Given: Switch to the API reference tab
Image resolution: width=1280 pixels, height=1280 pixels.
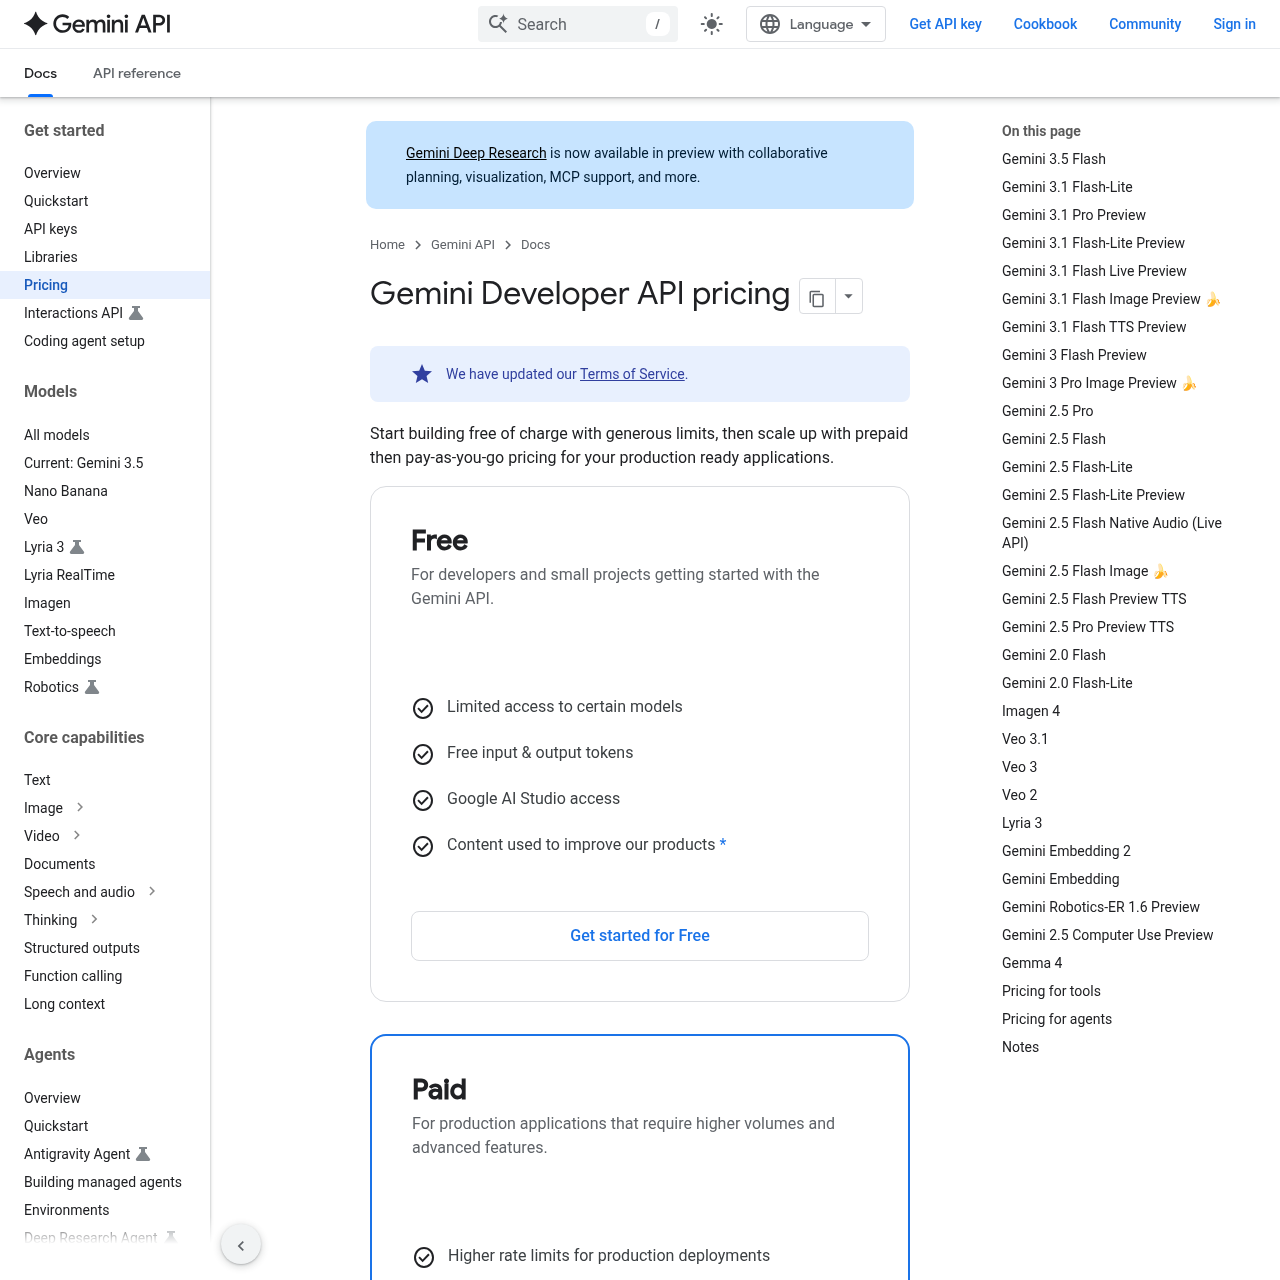Looking at the screenshot, I should pos(137,73).
